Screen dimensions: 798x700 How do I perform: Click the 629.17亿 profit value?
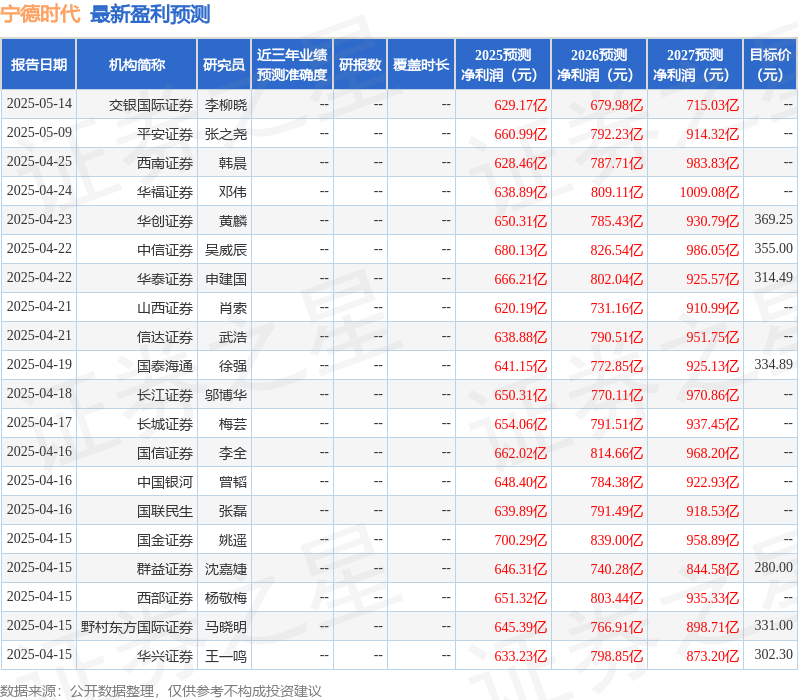(521, 105)
